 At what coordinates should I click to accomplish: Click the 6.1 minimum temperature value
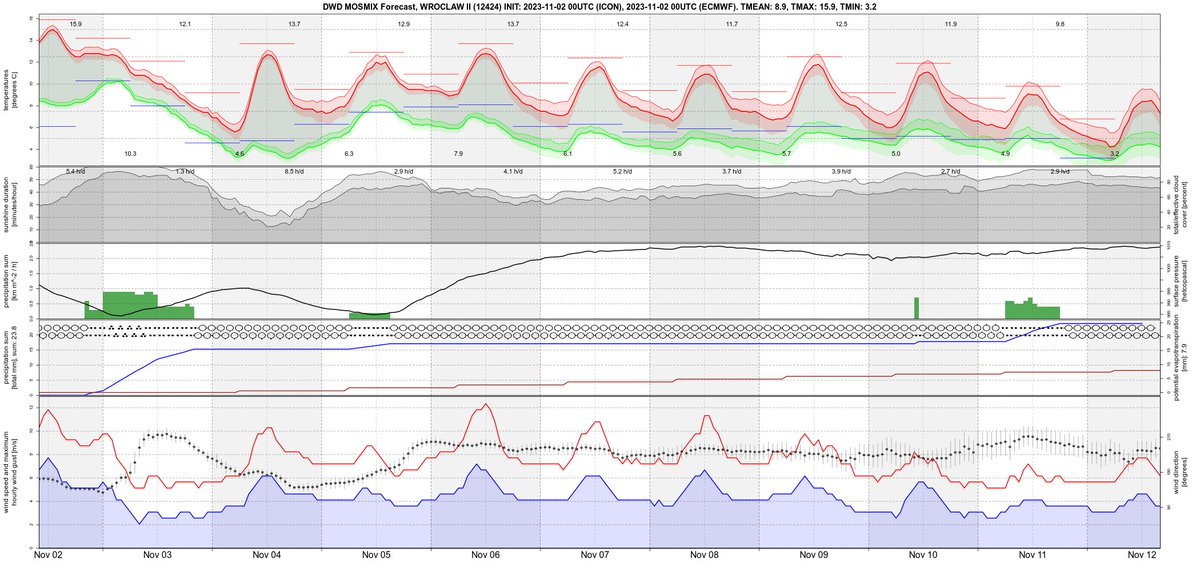[x=568, y=153]
